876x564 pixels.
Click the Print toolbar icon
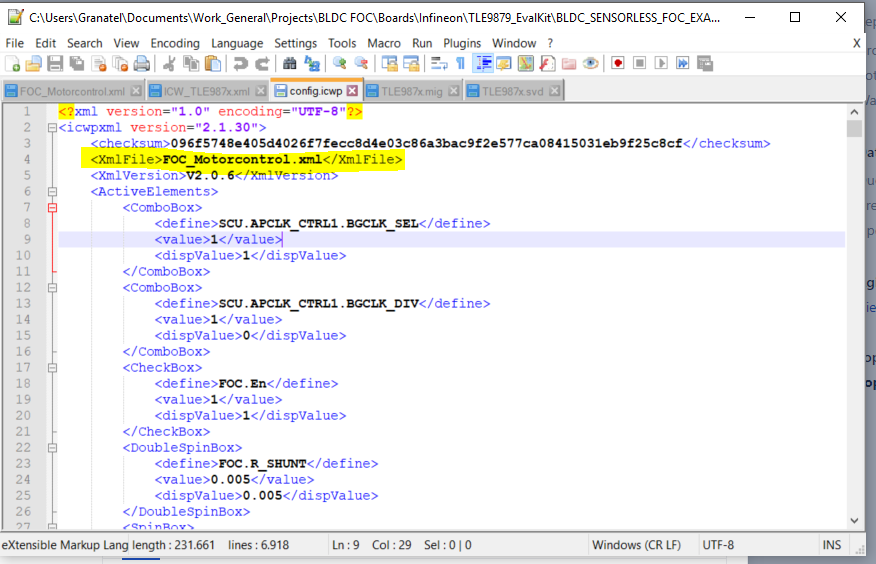(x=142, y=63)
